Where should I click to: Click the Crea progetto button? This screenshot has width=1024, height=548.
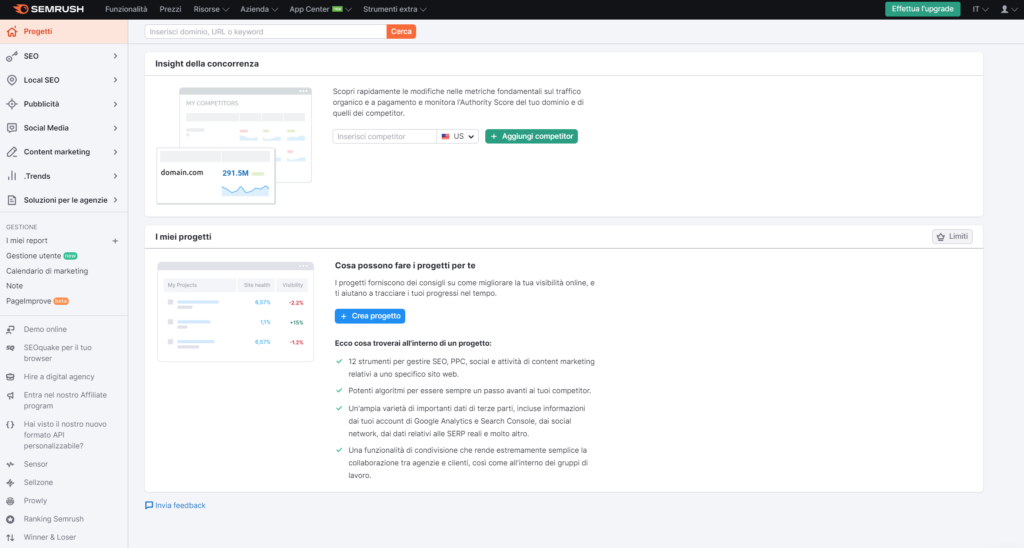(x=370, y=316)
